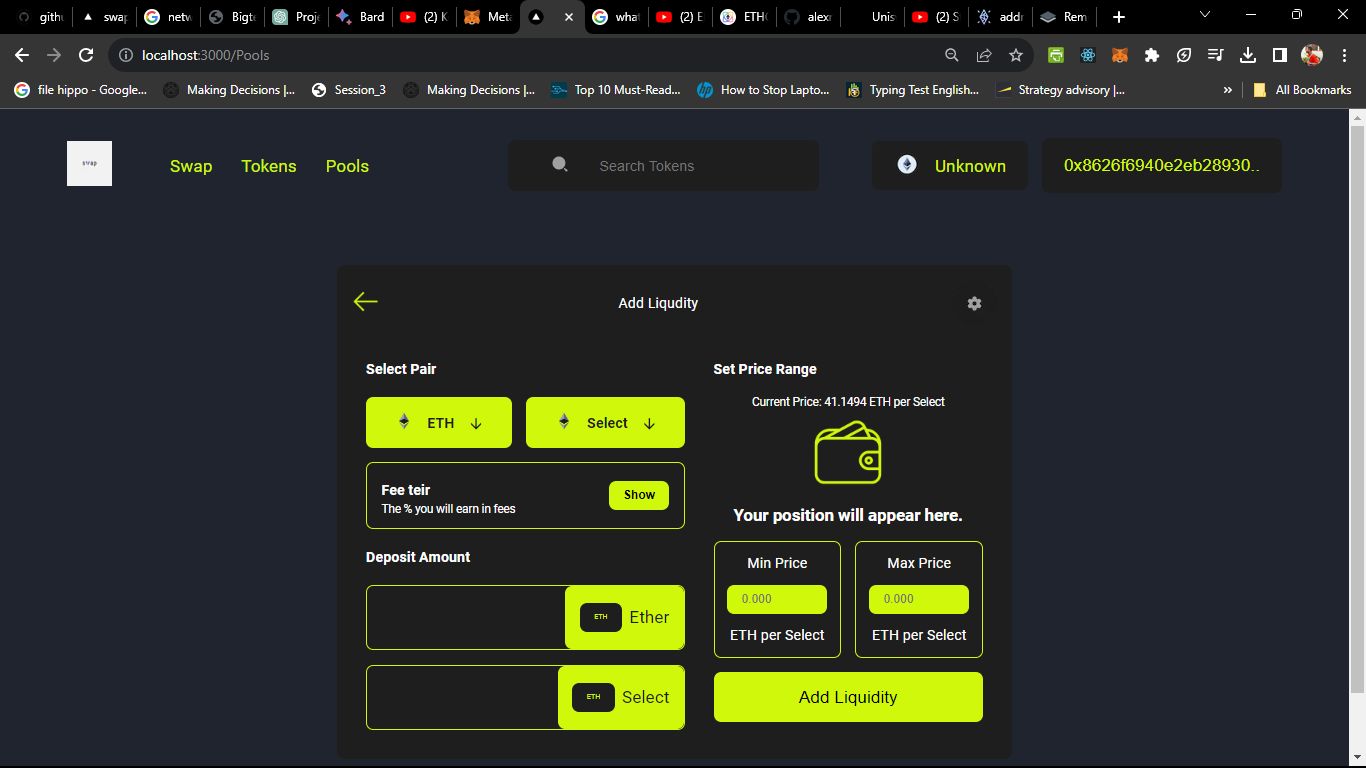Open the Session_3 bookmark
The image size is (1366, 768).
(349, 89)
